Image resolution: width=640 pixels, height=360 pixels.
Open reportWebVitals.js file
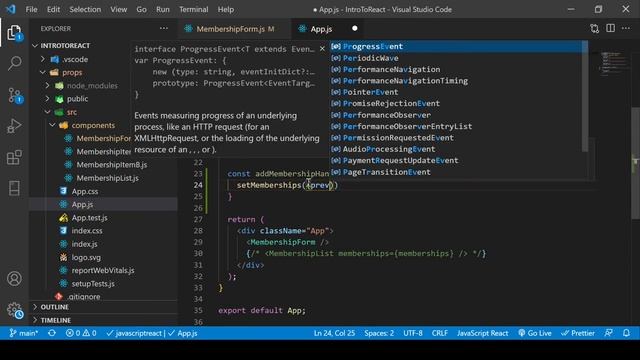coord(103,270)
